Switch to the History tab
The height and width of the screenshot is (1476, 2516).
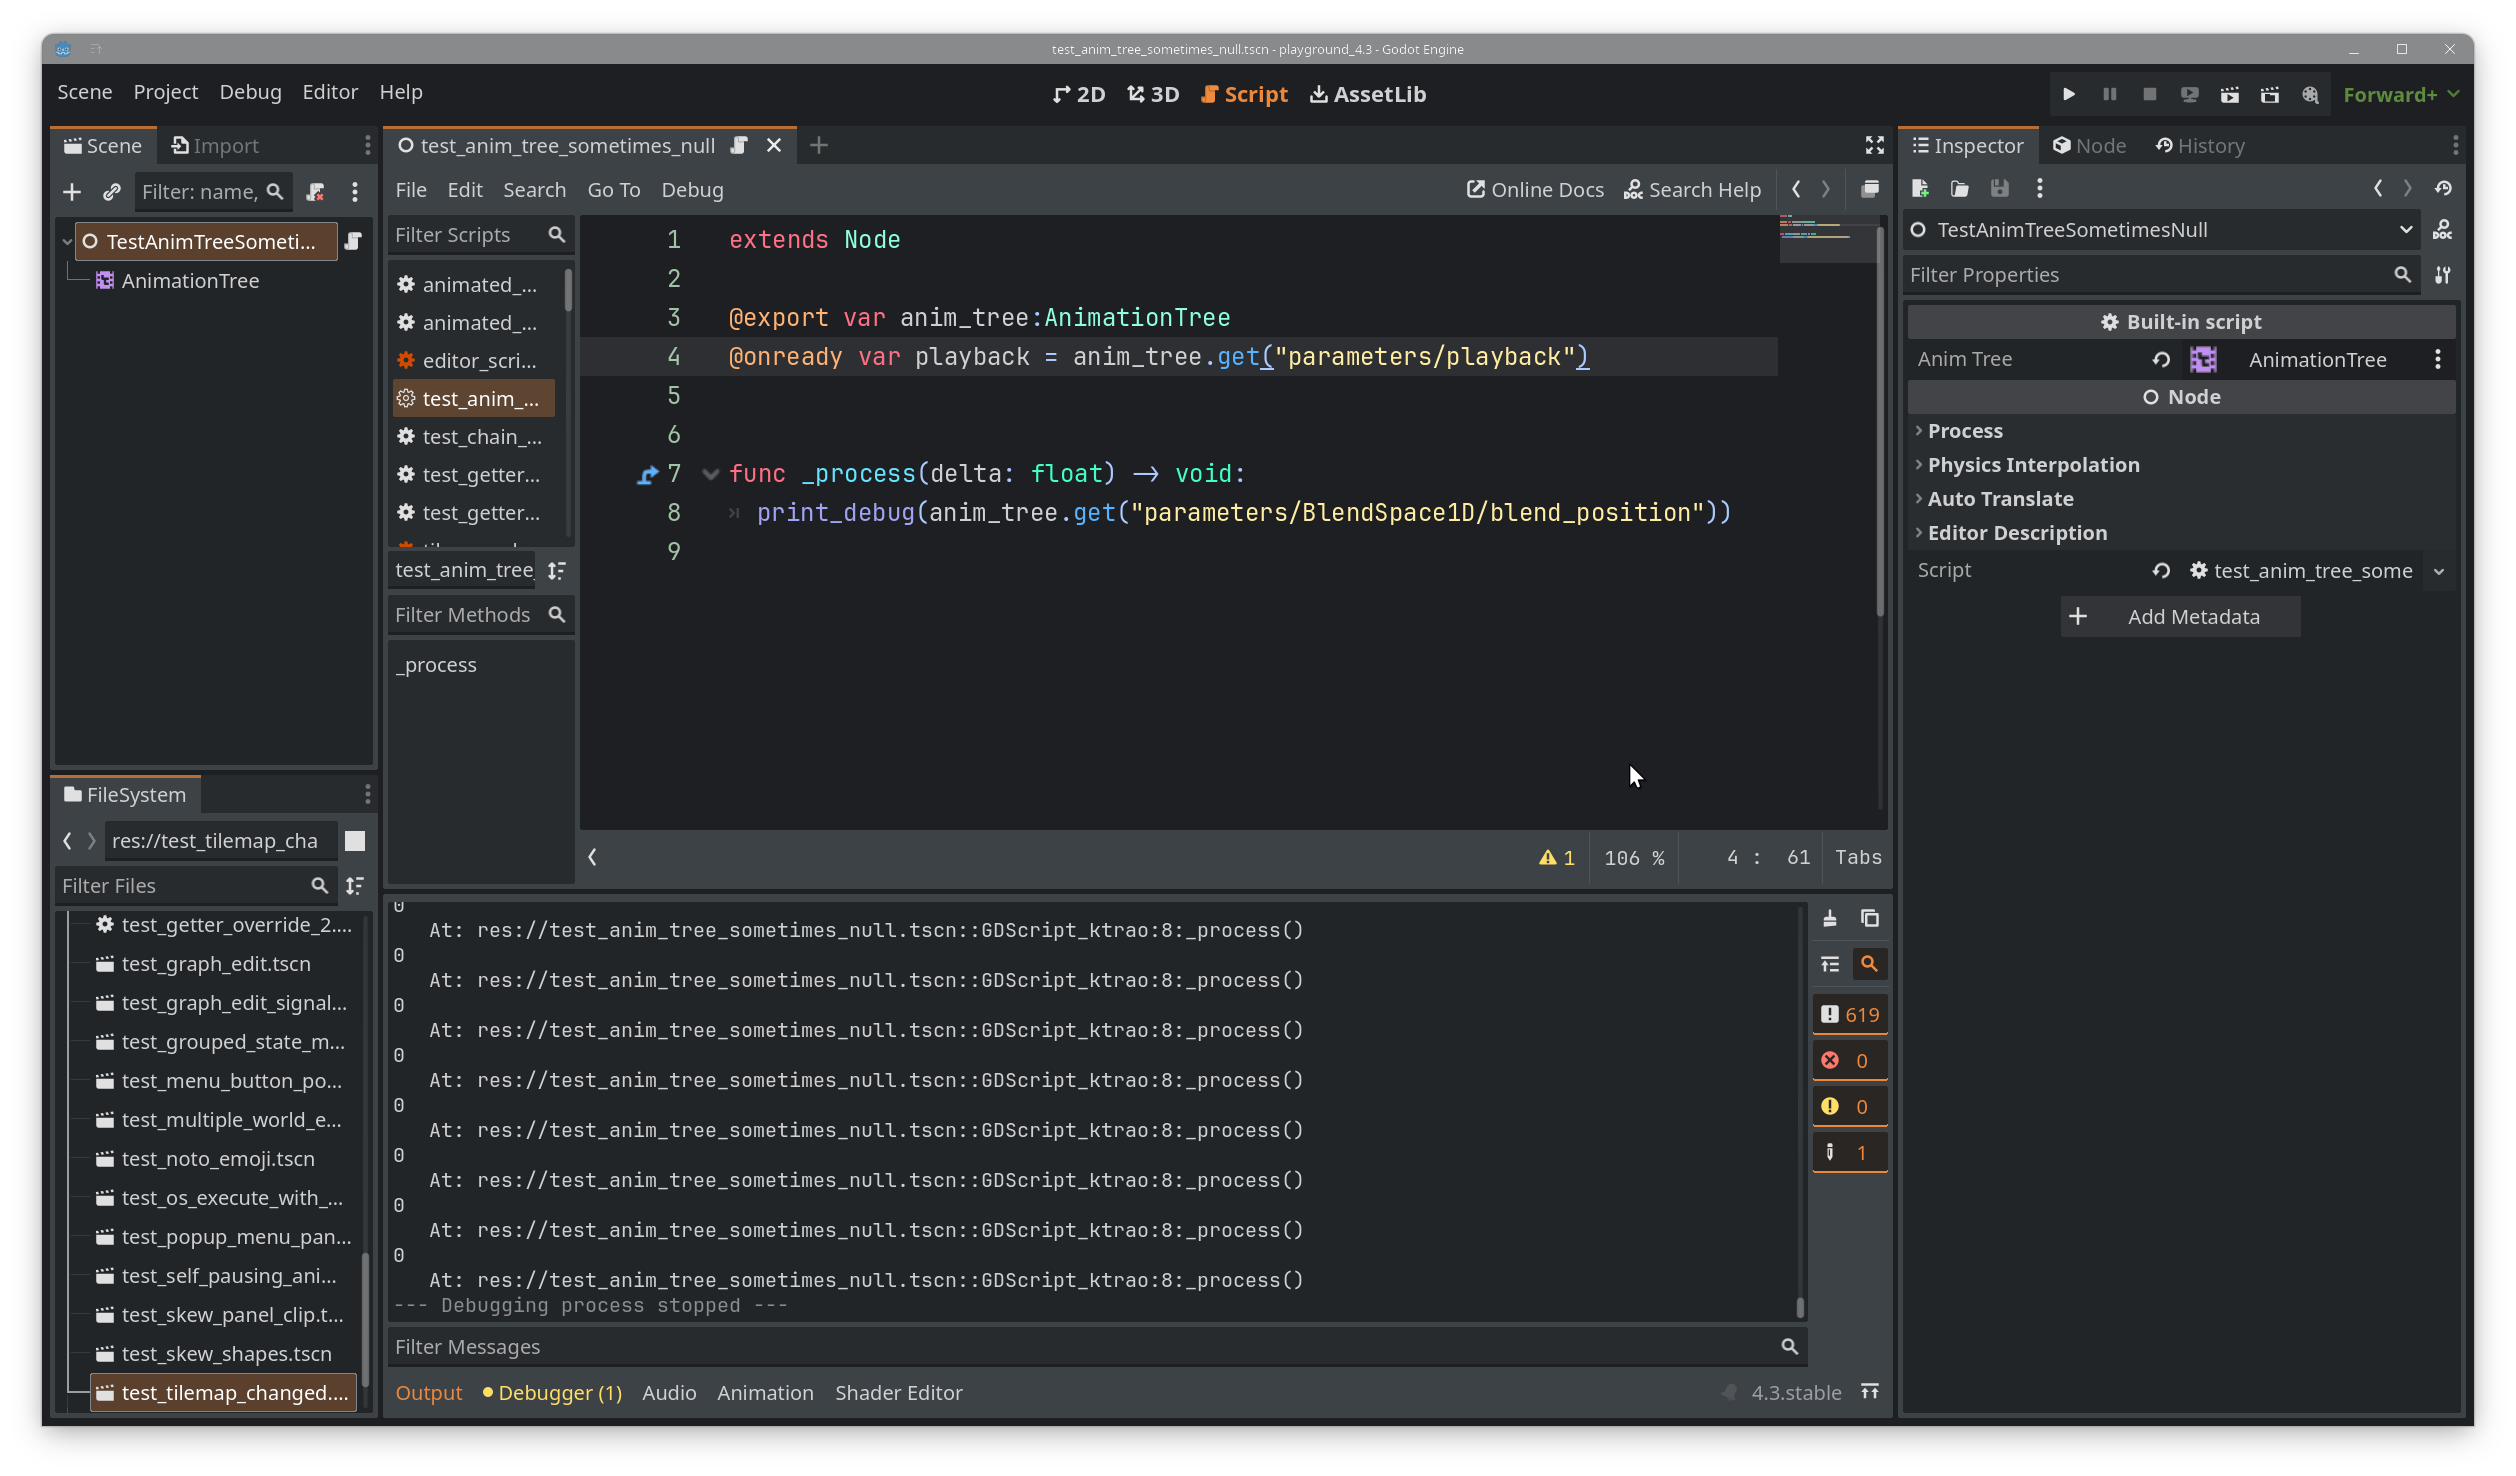(x=2199, y=146)
